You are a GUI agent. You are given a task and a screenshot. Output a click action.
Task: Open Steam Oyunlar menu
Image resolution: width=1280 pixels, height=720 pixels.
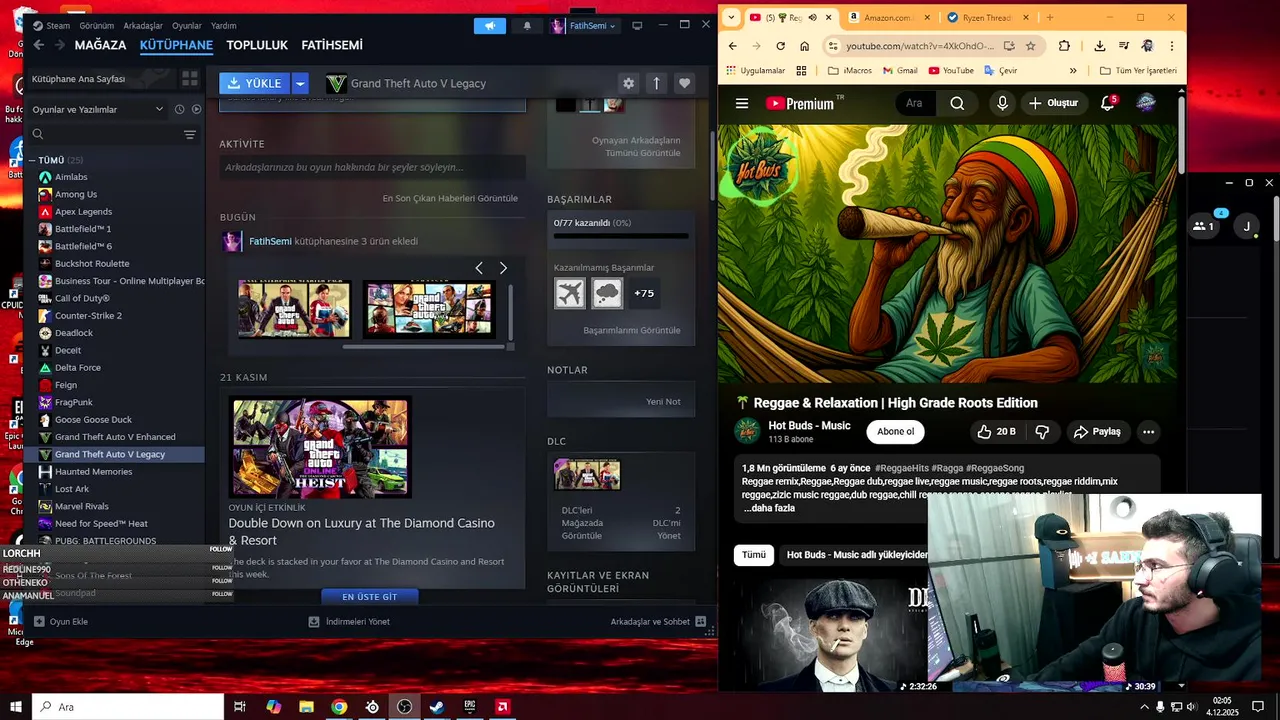click(187, 26)
